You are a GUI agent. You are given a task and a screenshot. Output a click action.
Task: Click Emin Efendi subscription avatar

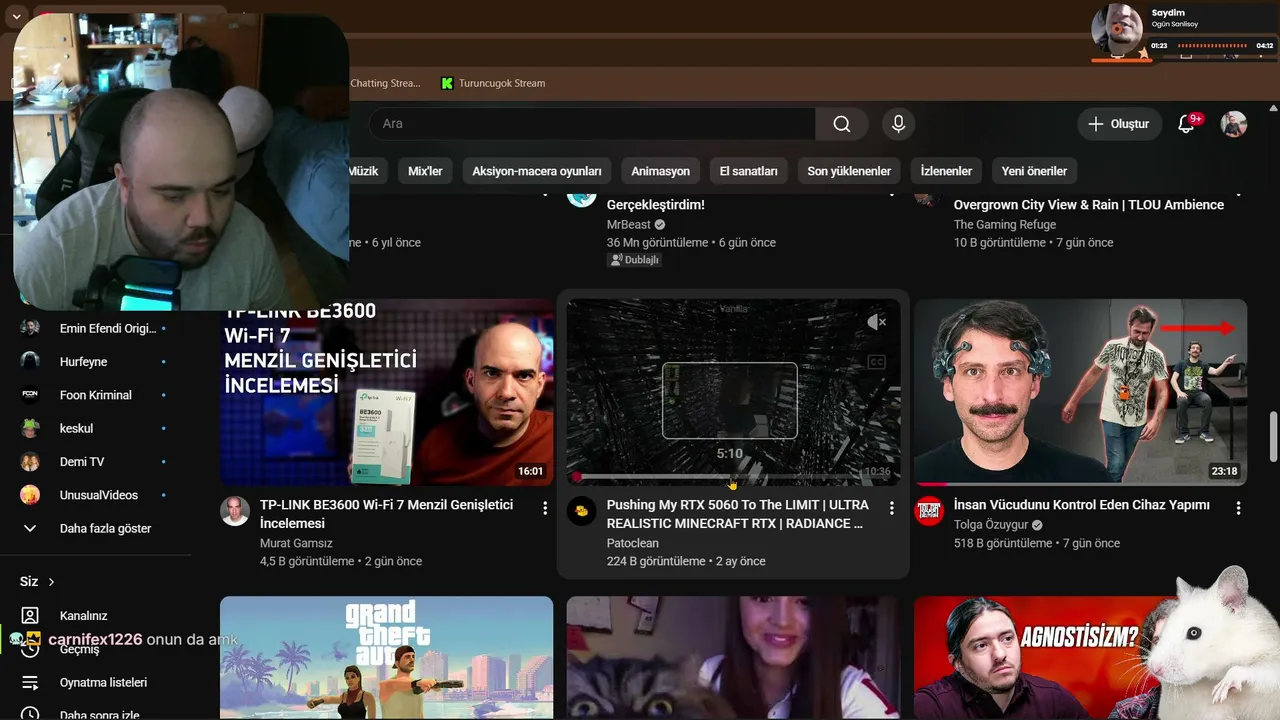click(x=30, y=328)
